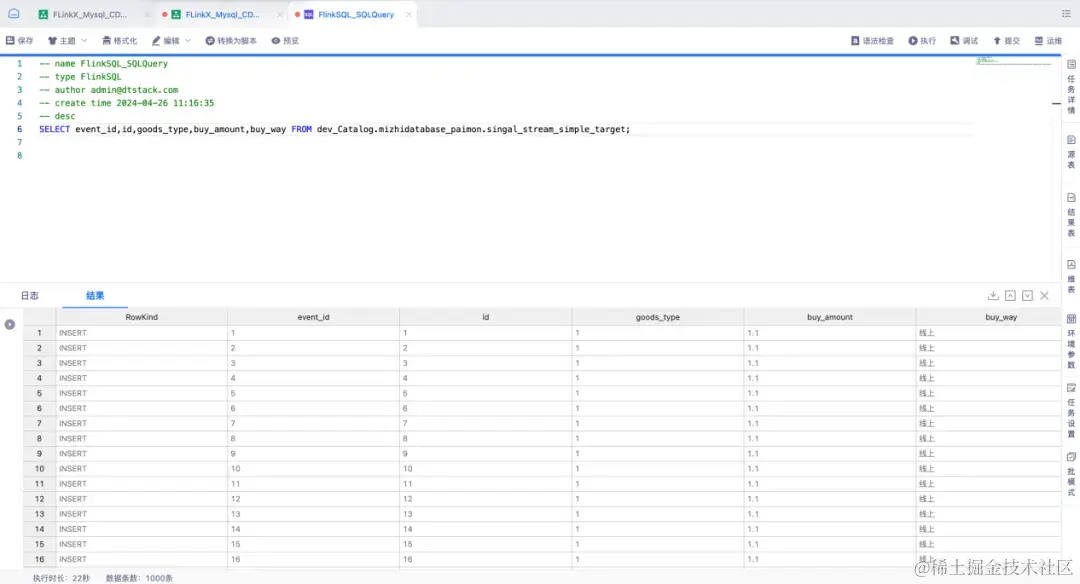
Task: Click the id column header
Action: click(x=486, y=317)
